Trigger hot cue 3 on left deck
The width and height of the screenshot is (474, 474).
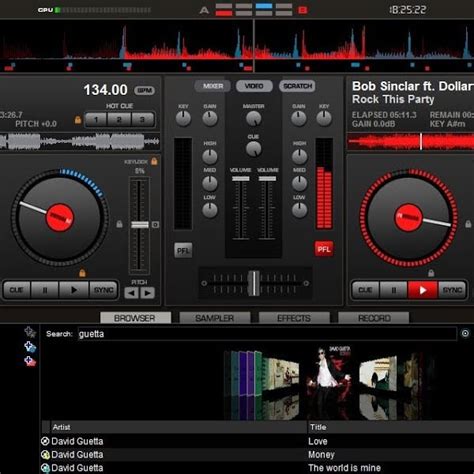[142, 119]
